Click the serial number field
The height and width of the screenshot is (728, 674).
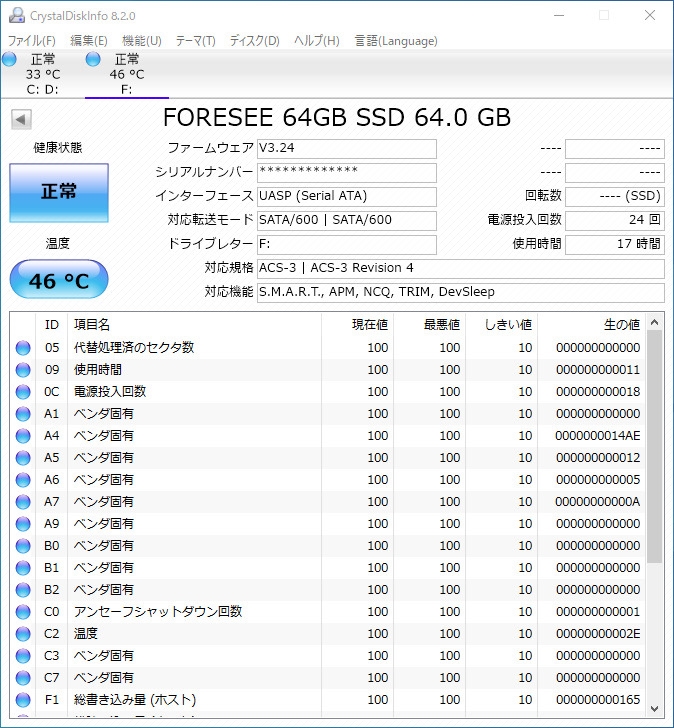pyautogui.click(x=347, y=173)
